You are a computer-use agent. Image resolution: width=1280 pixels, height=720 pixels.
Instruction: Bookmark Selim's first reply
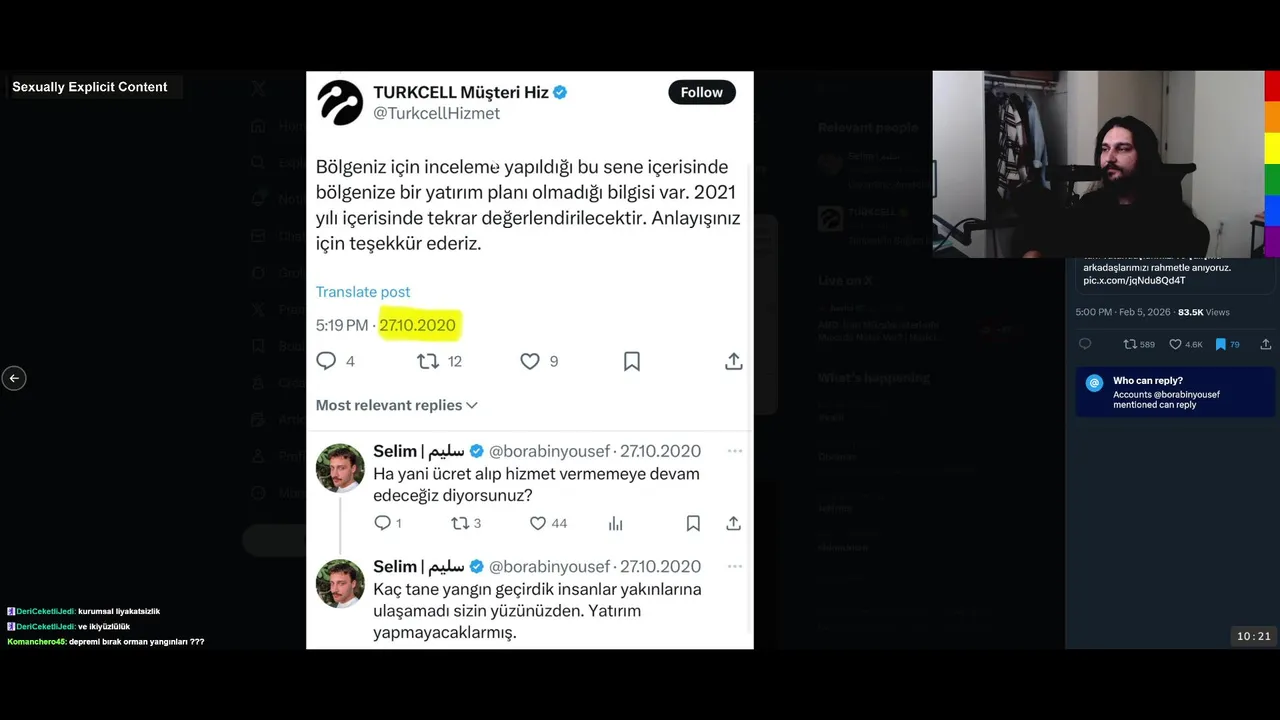tap(693, 523)
